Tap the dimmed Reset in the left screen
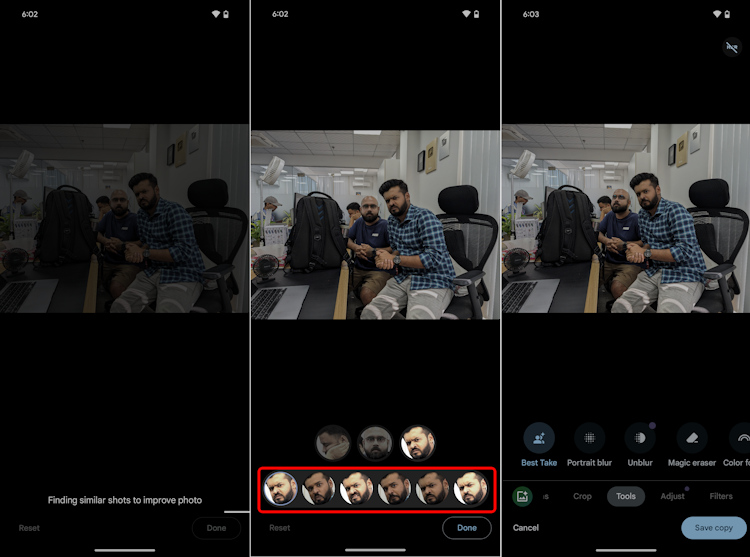The height and width of the screenshot is (557, 750). [29, 528]
